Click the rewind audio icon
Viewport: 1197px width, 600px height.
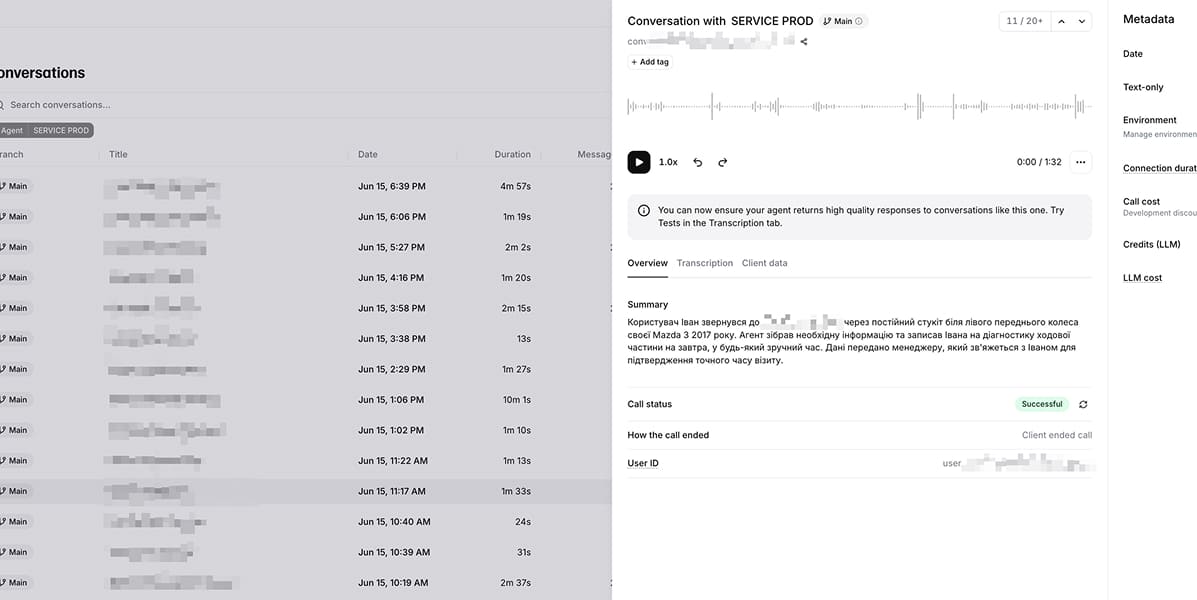coord(697,162)
